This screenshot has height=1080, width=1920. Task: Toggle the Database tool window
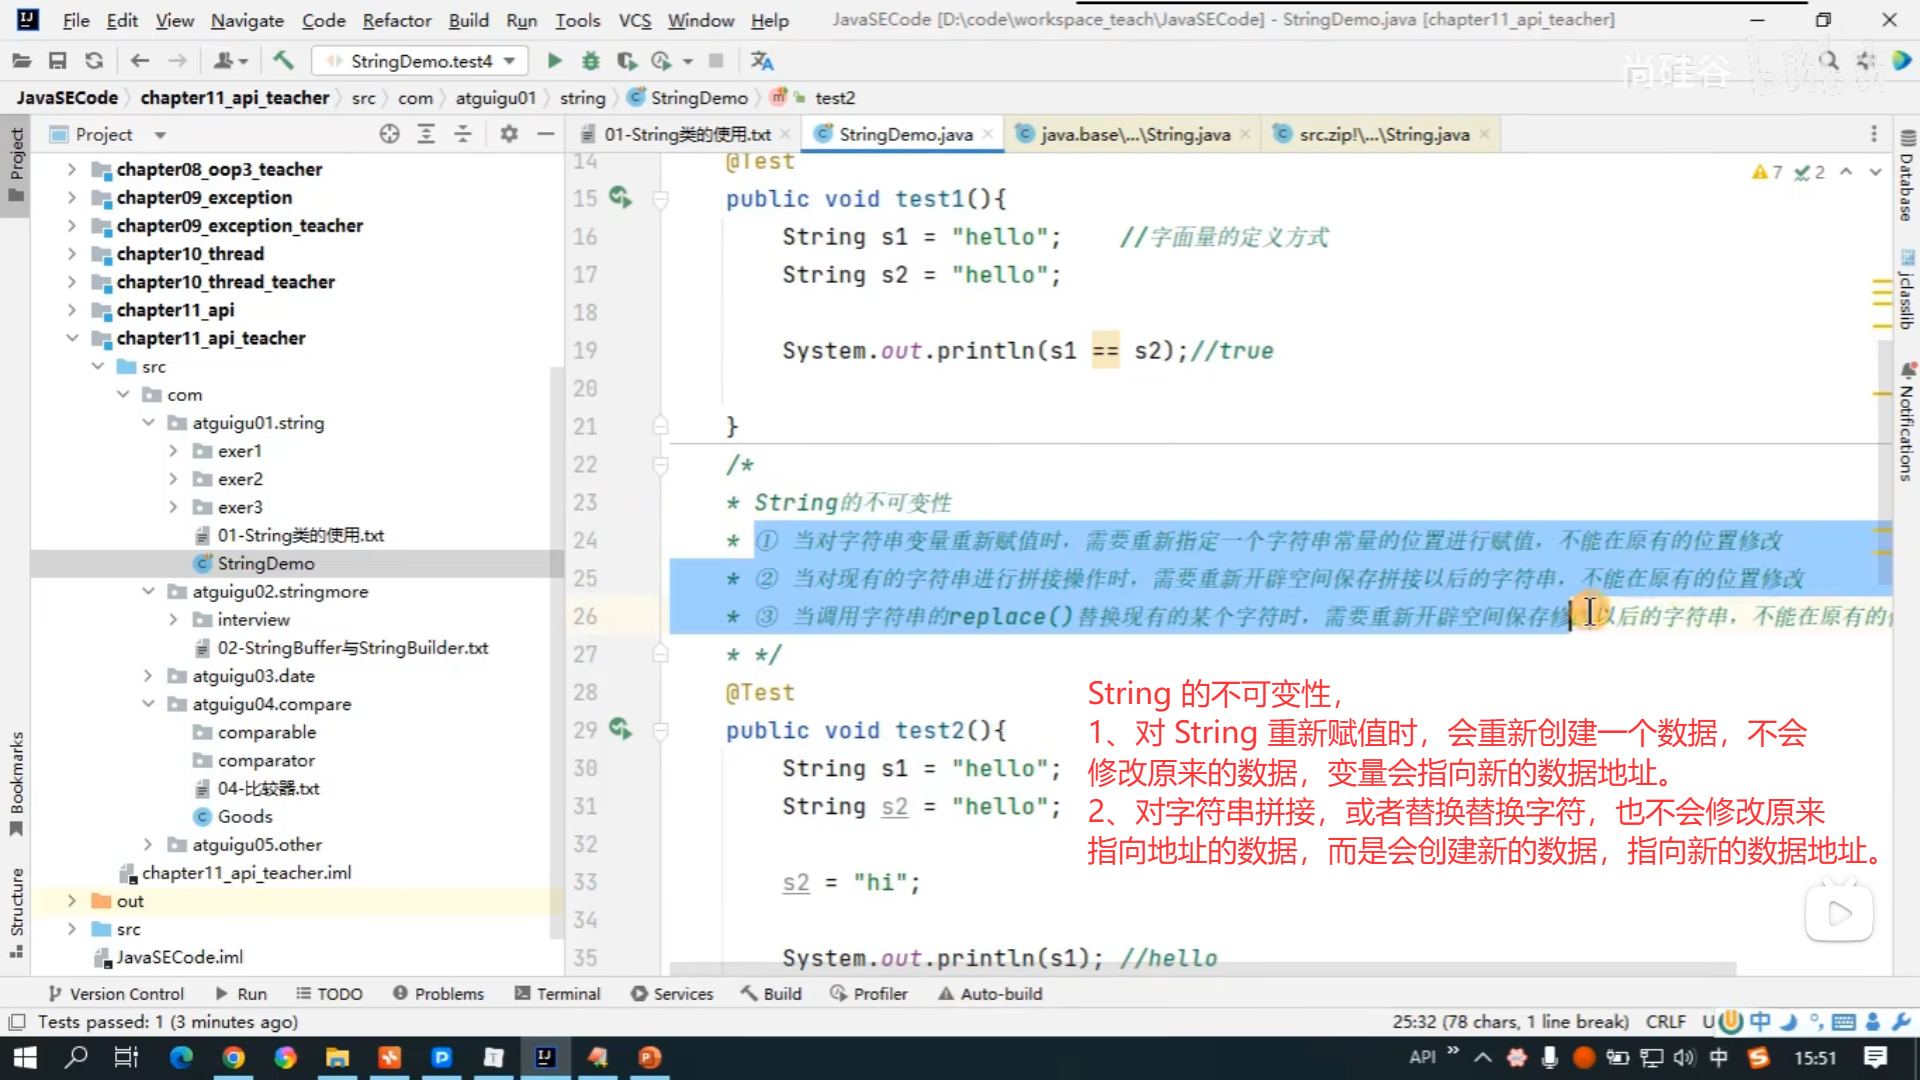[1907, 178]
